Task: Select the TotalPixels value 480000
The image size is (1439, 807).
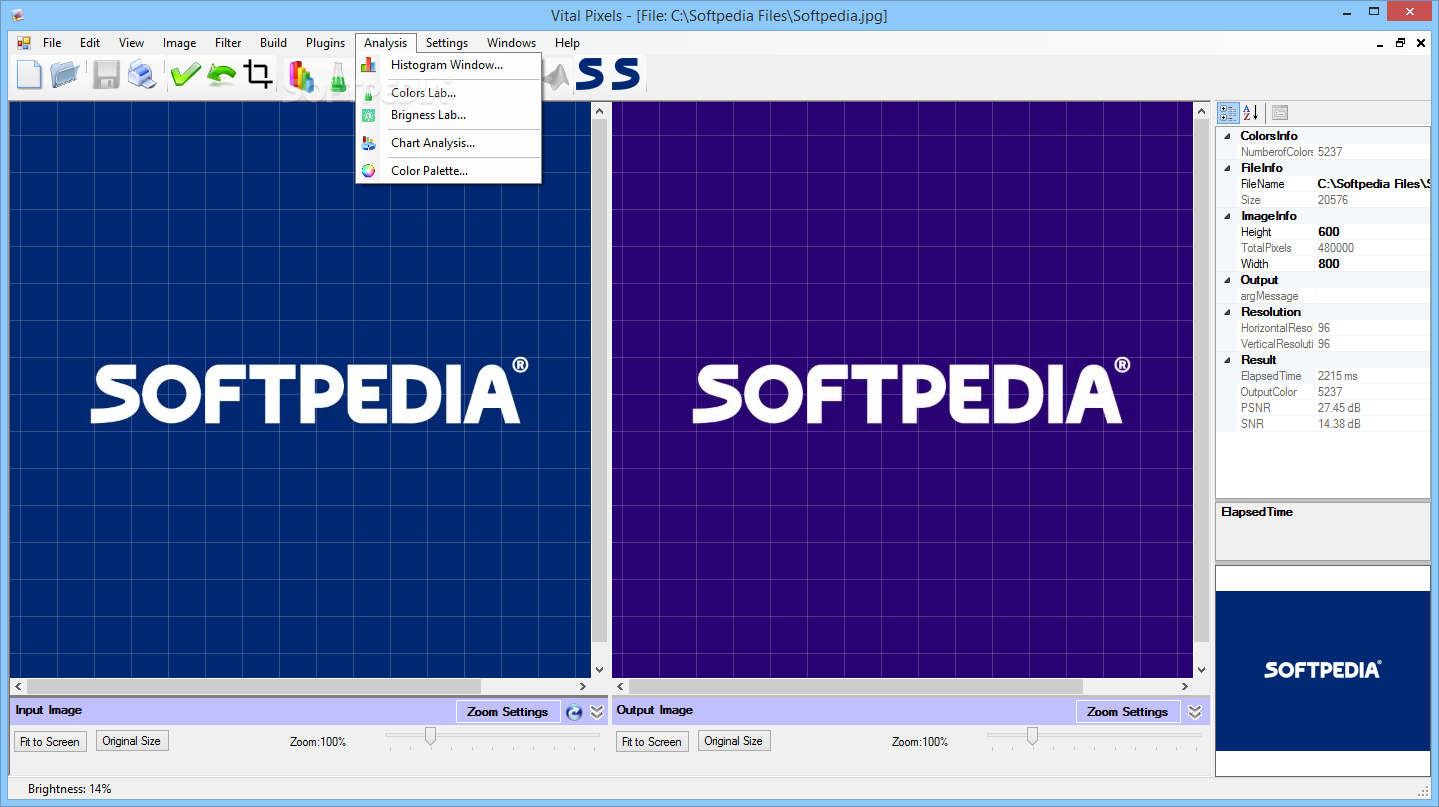Action: pos(1372,248)
